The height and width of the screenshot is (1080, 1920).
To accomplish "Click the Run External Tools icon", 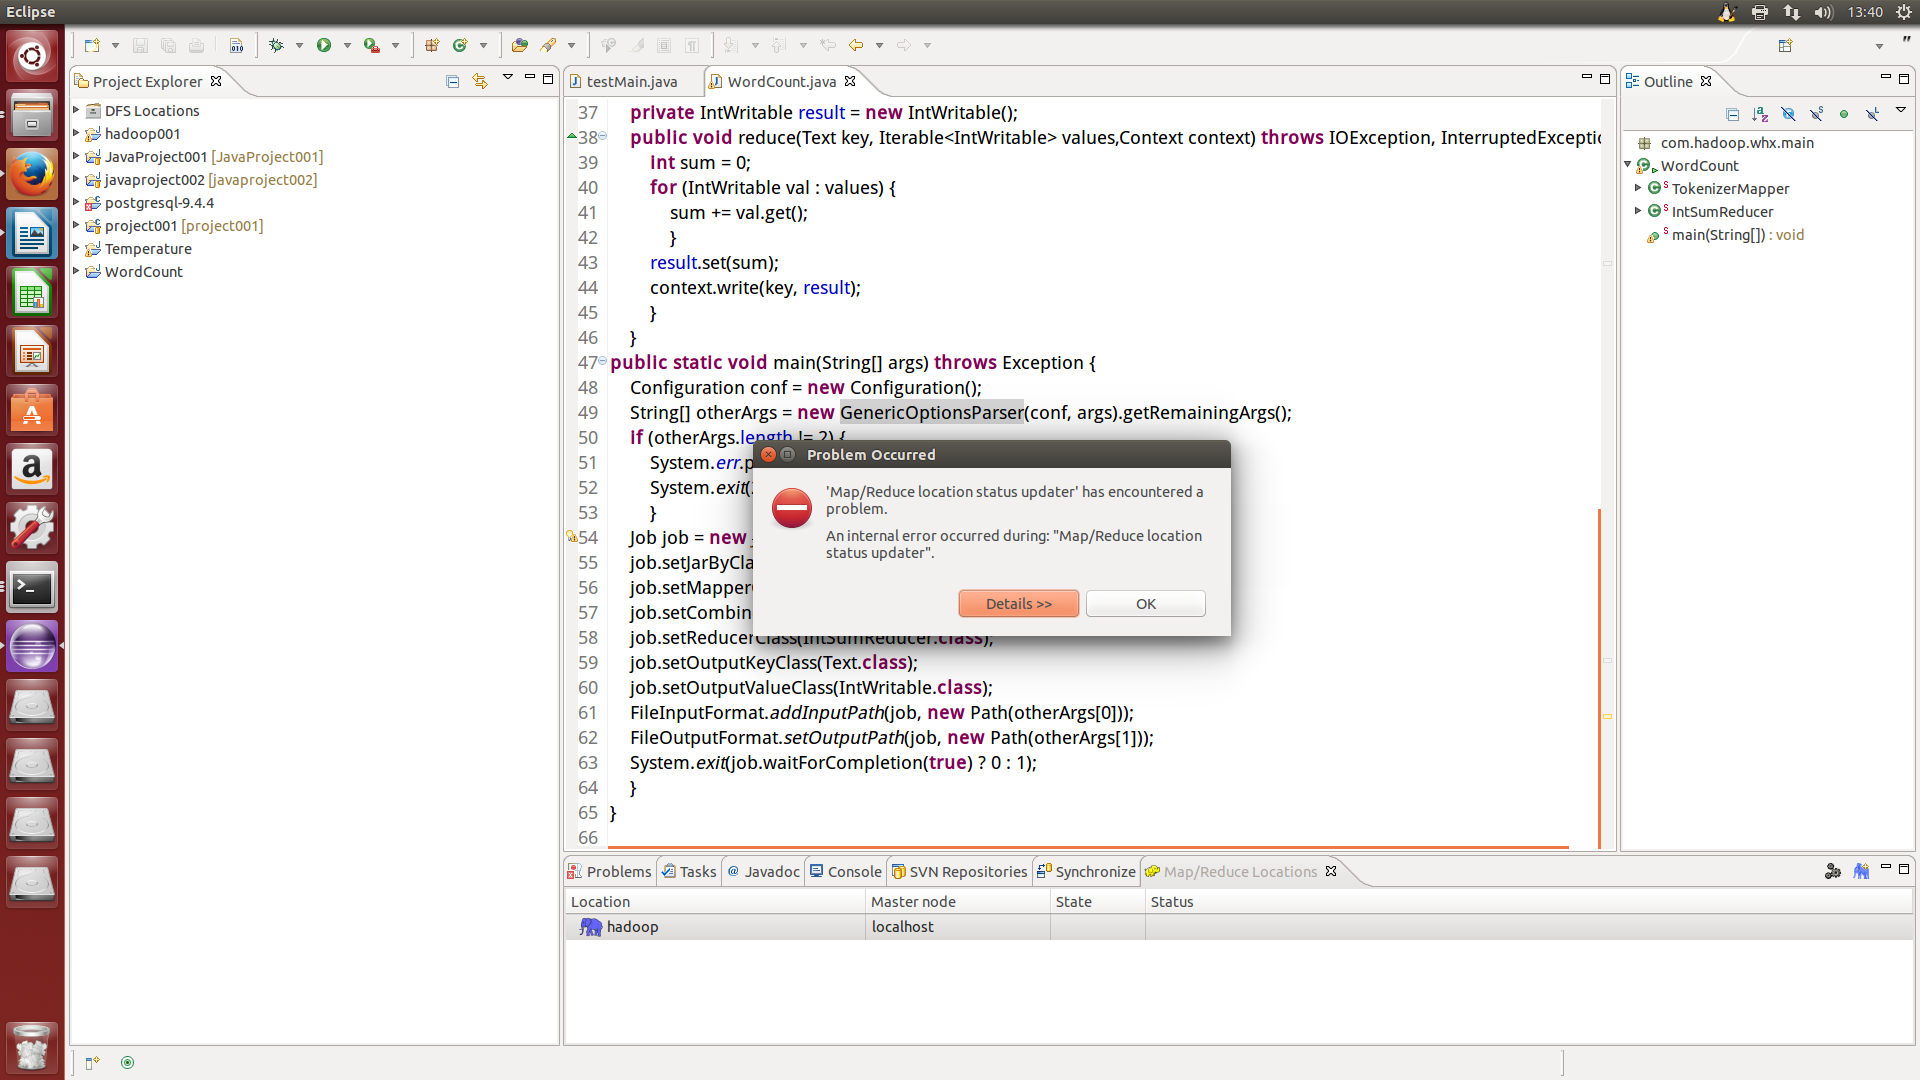I will (x=372, y=45).
